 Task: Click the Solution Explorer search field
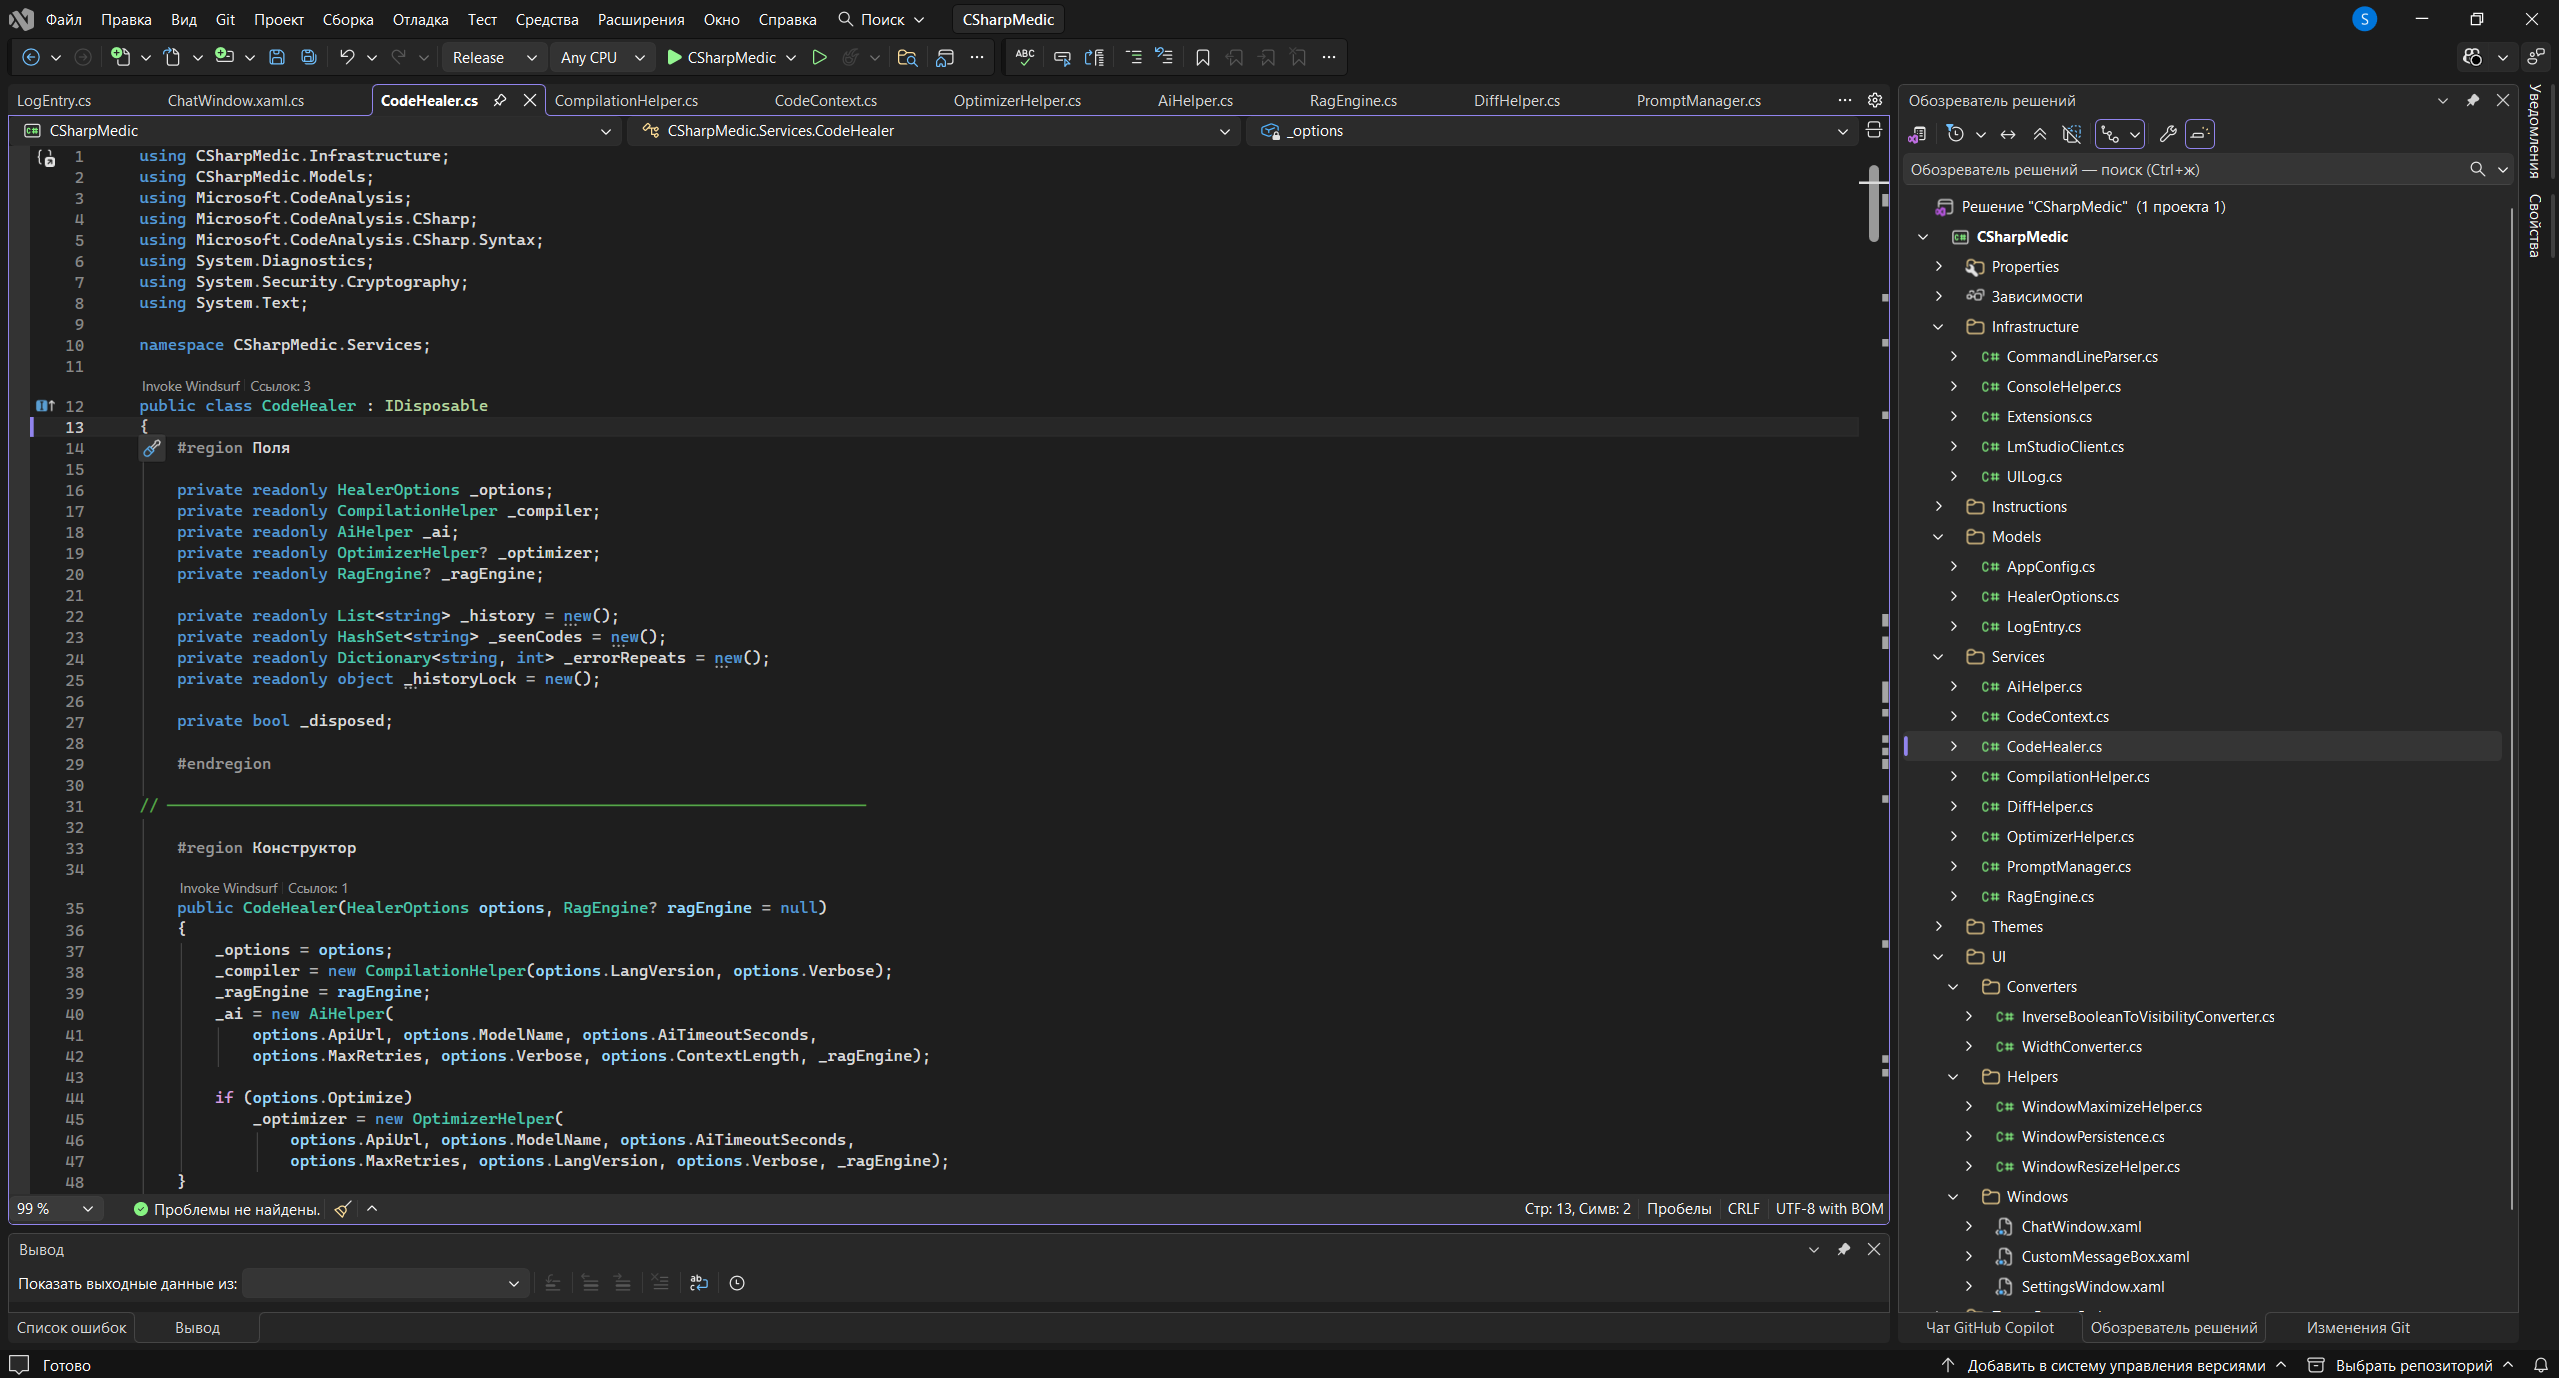2180,169
